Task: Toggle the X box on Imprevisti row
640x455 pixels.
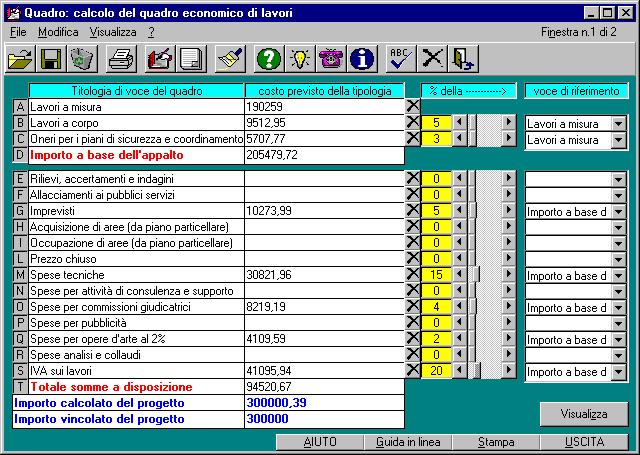Action: pyautogui.click(x=413, y=211)
